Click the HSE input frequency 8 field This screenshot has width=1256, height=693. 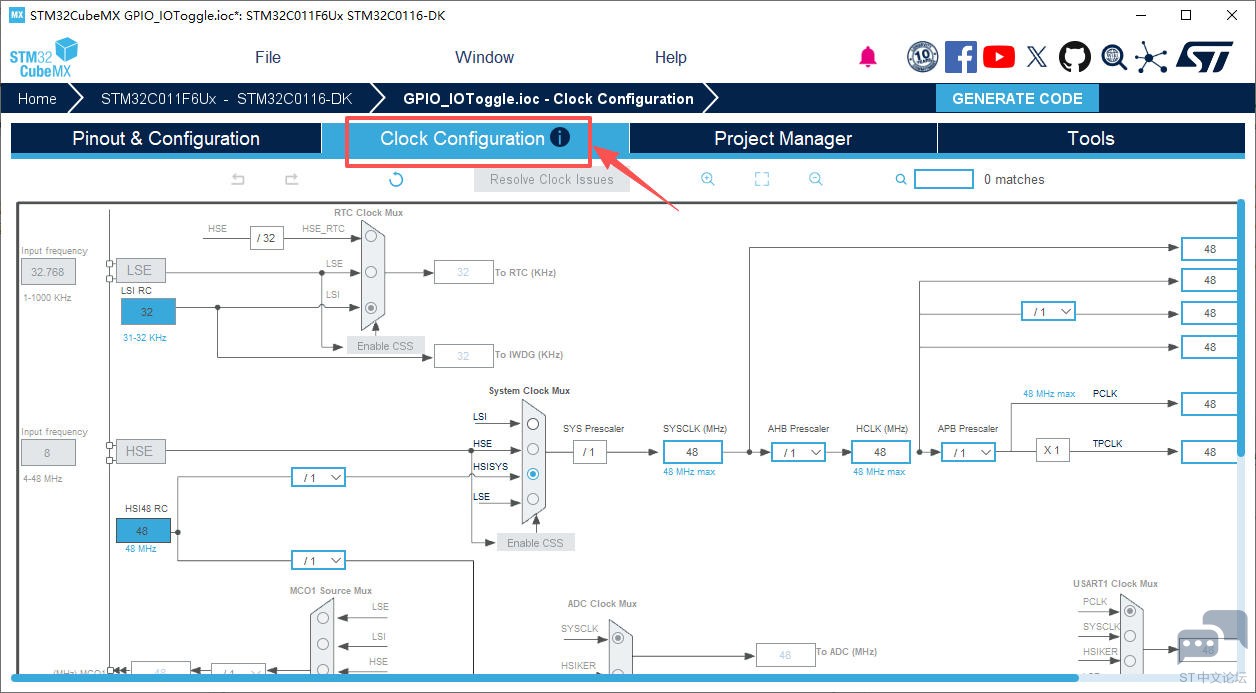pos(48,453)
